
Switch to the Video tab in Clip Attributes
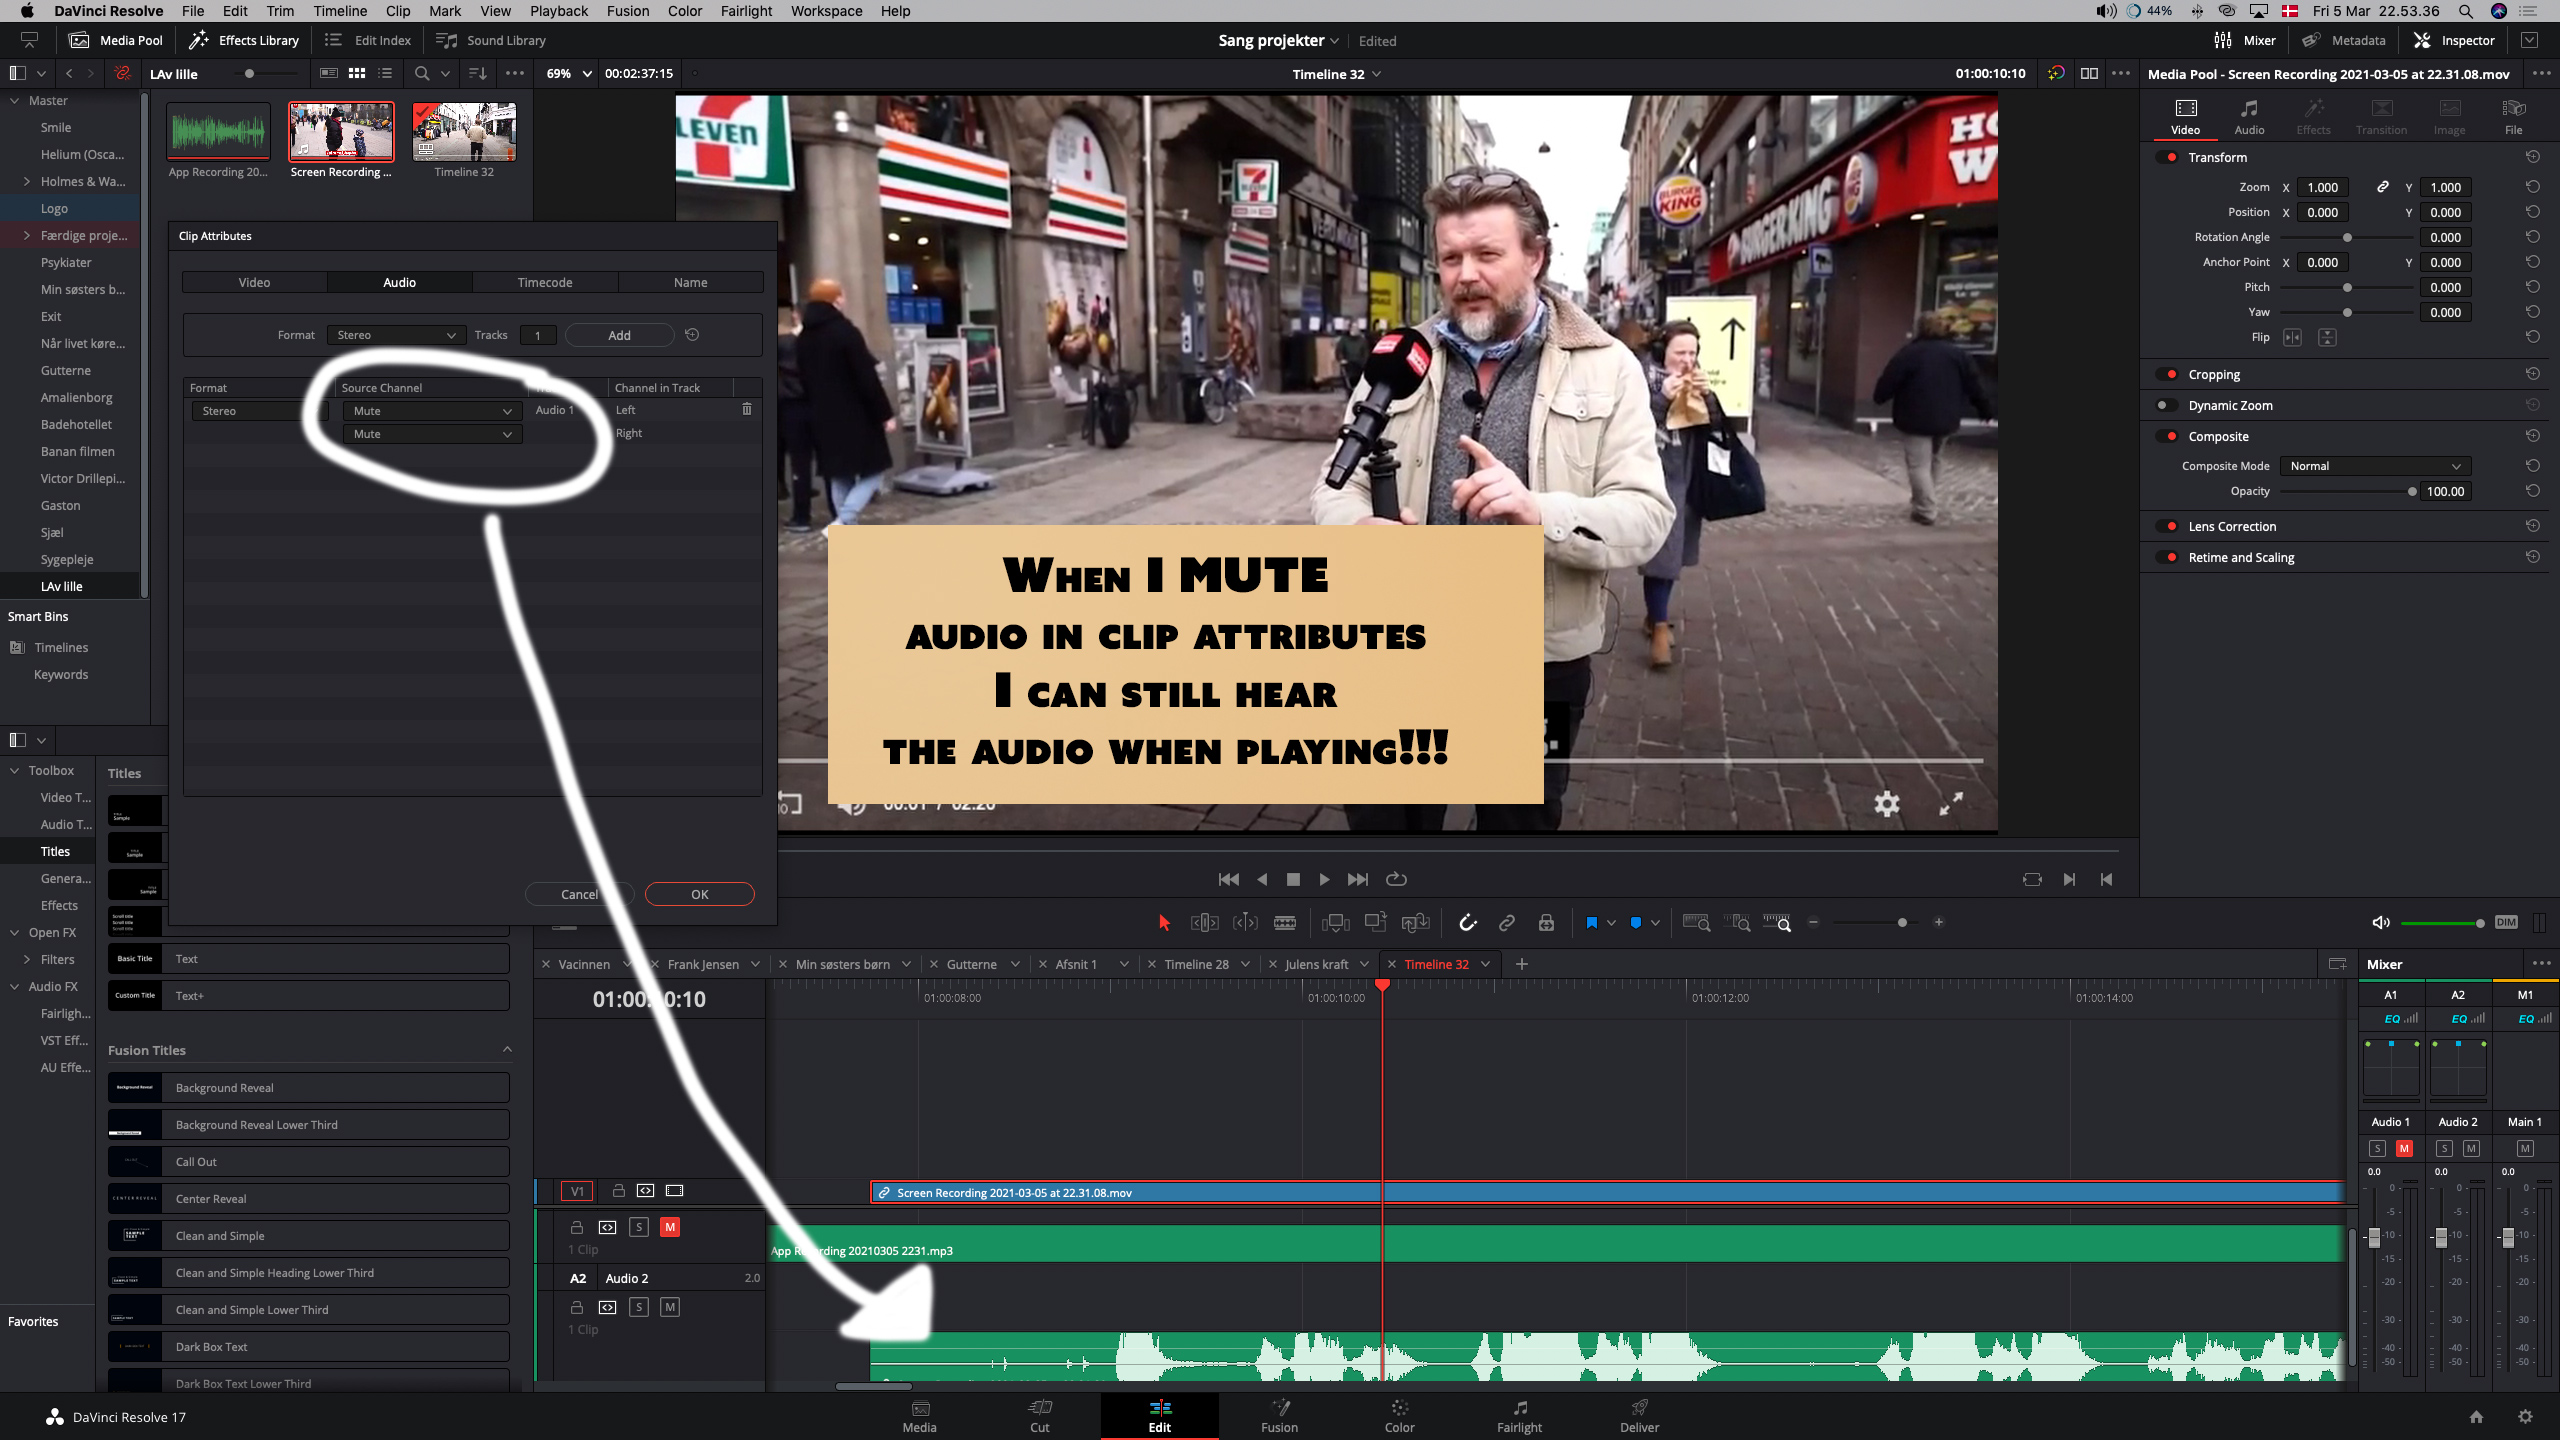[x=254, y=283]
